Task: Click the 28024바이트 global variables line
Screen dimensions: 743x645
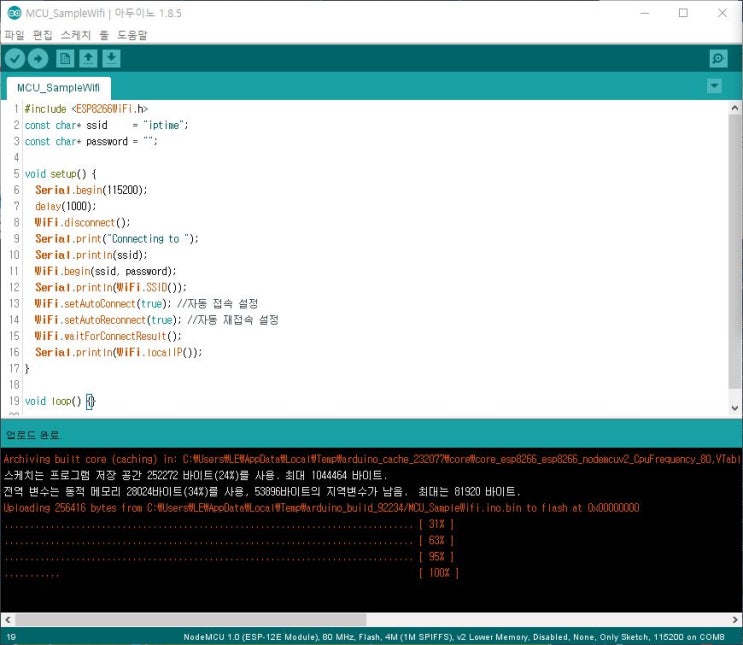Action: click(x=262, y=491)
